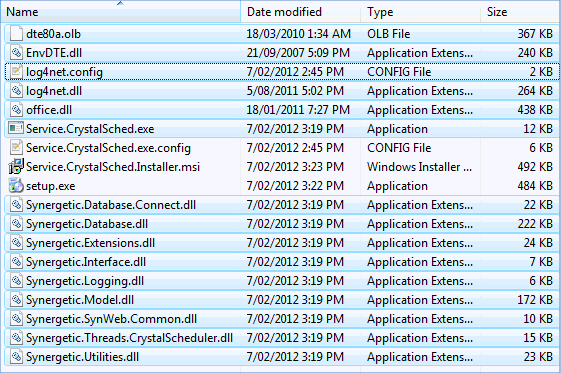Sort files by the Size column header

pyautogui.click(x=520, y=12)
